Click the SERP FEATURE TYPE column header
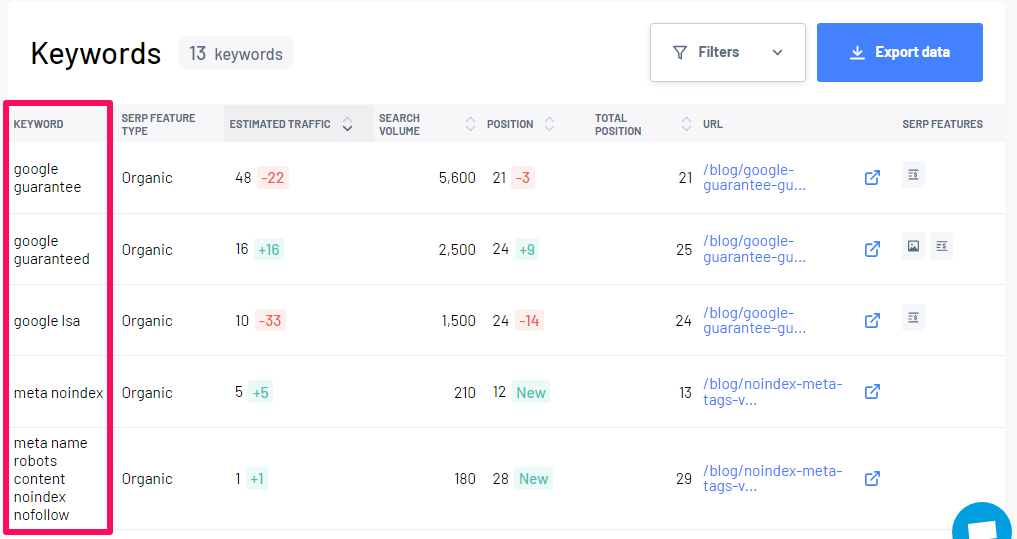1017x539 pixels. point(158,124)
